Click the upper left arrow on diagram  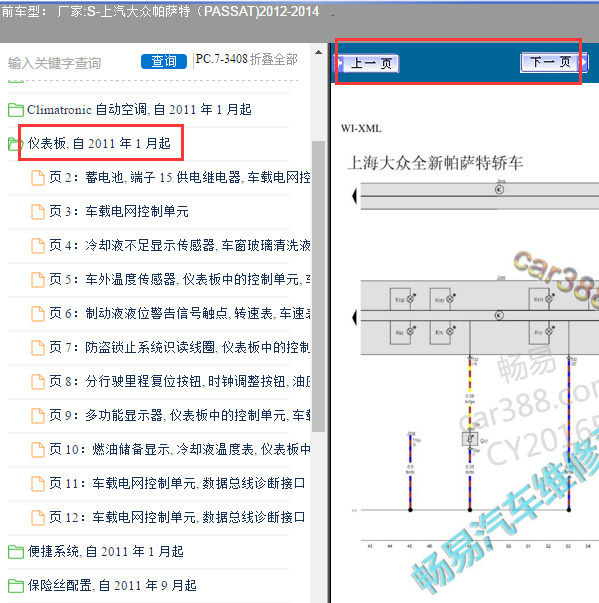pyautogui.click(x=354, y=196)
